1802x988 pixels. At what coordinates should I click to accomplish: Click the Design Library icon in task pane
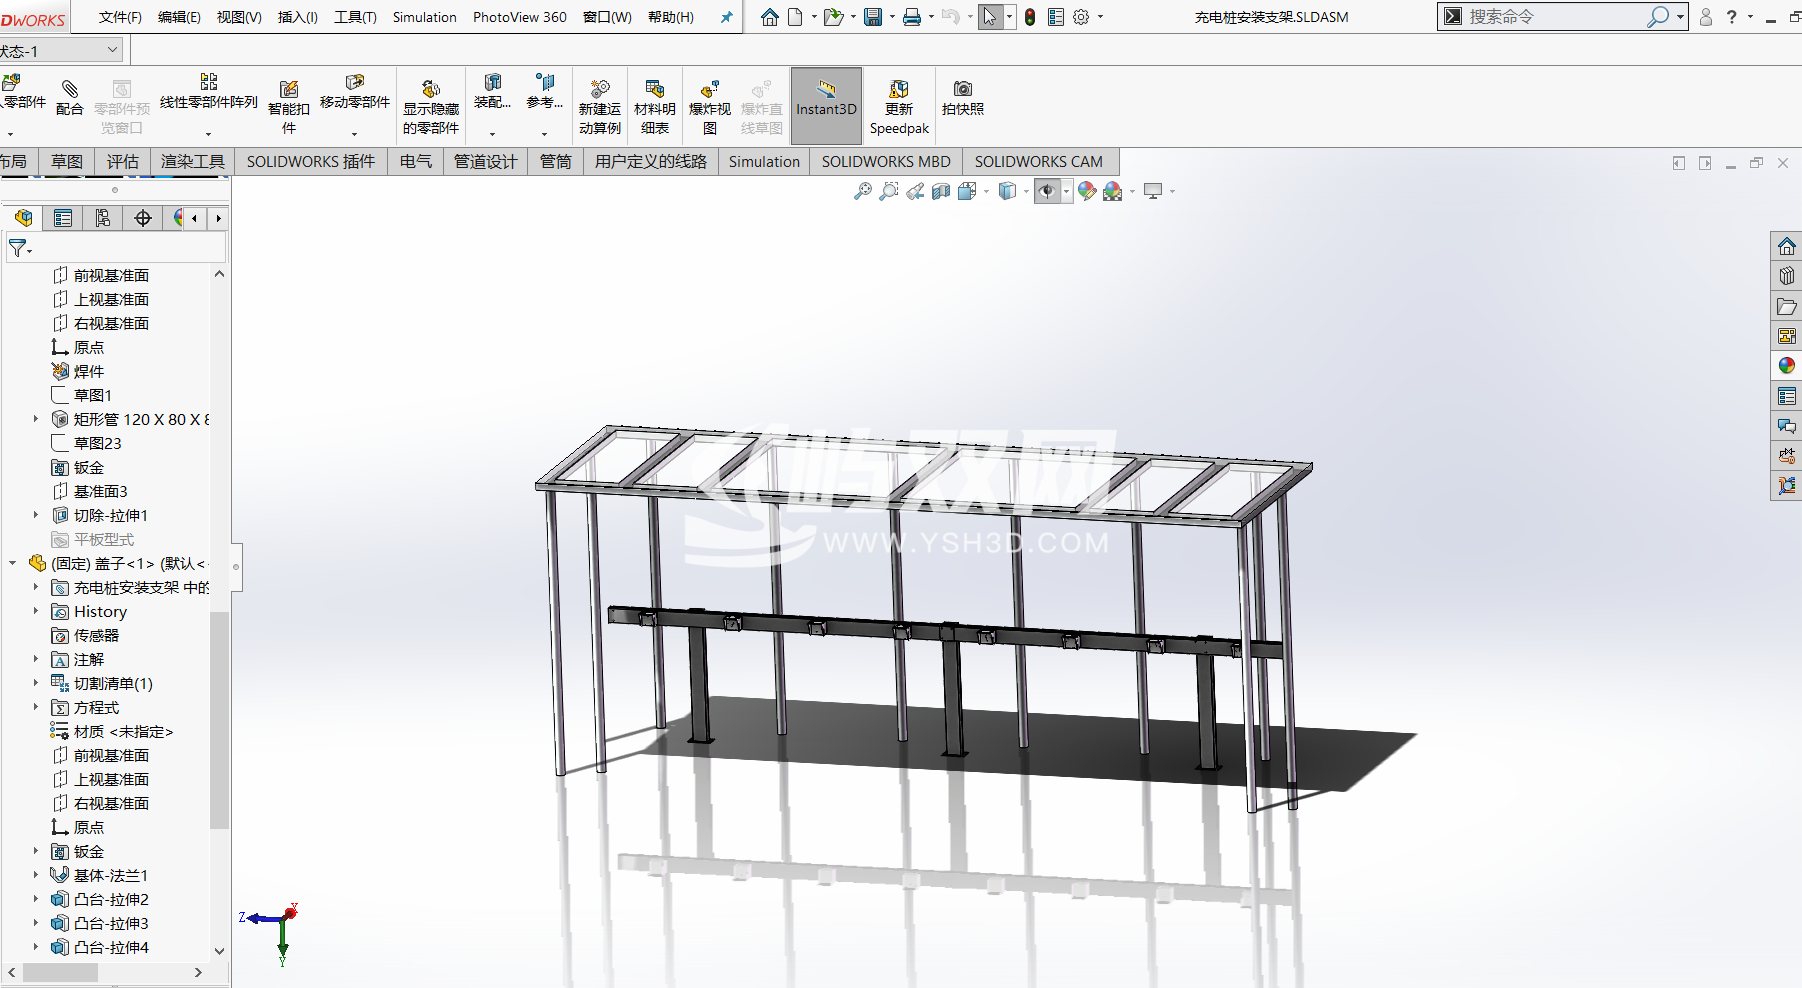1787,276
